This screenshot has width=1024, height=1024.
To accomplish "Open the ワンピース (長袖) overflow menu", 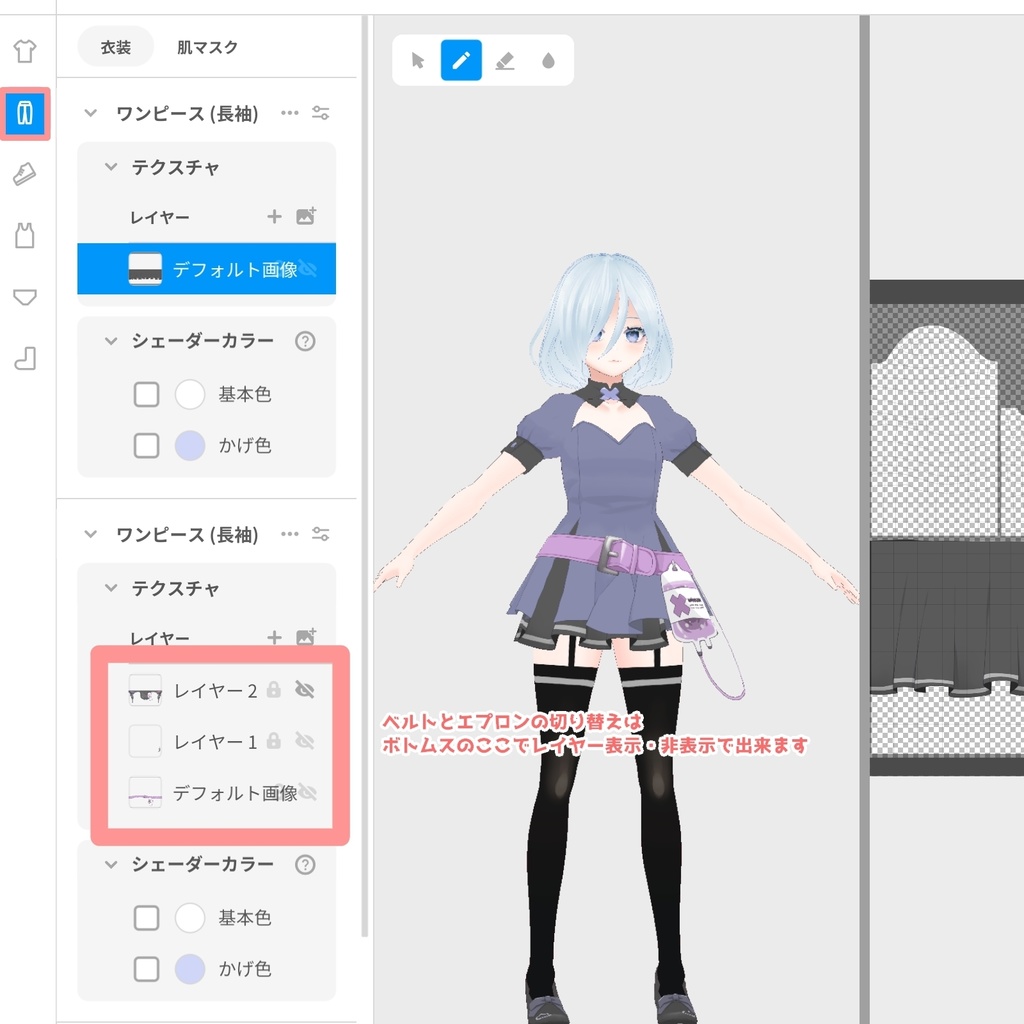I will click(290, 113).
